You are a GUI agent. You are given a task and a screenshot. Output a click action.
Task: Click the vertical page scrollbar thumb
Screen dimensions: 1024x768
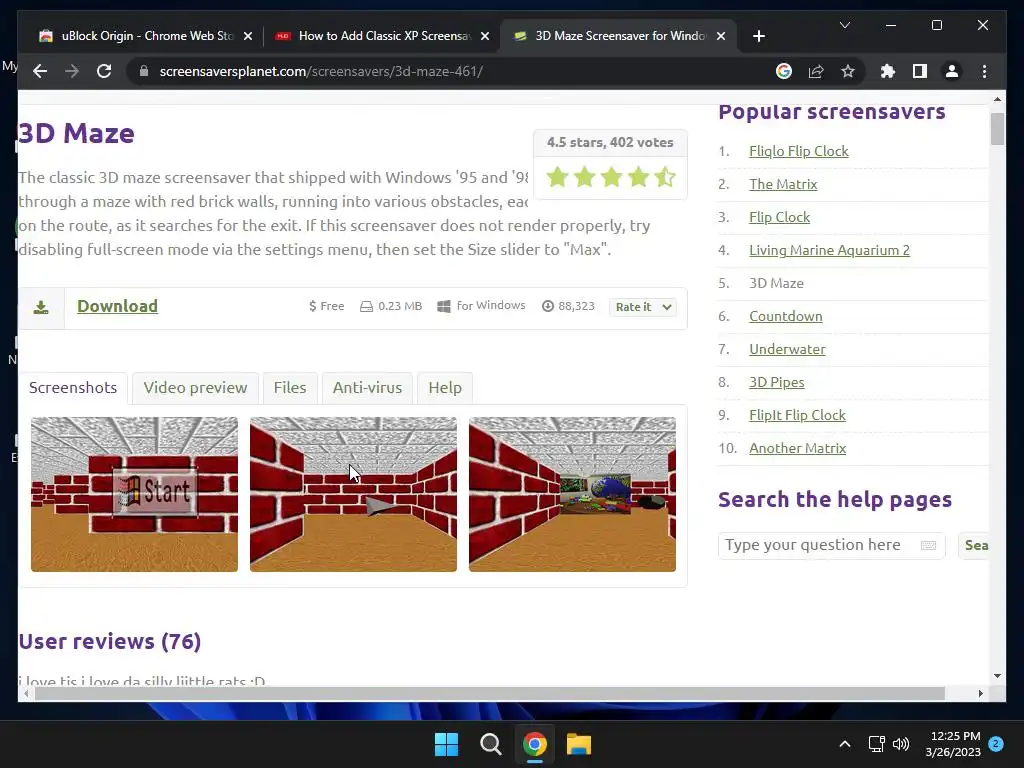(997, 129)
